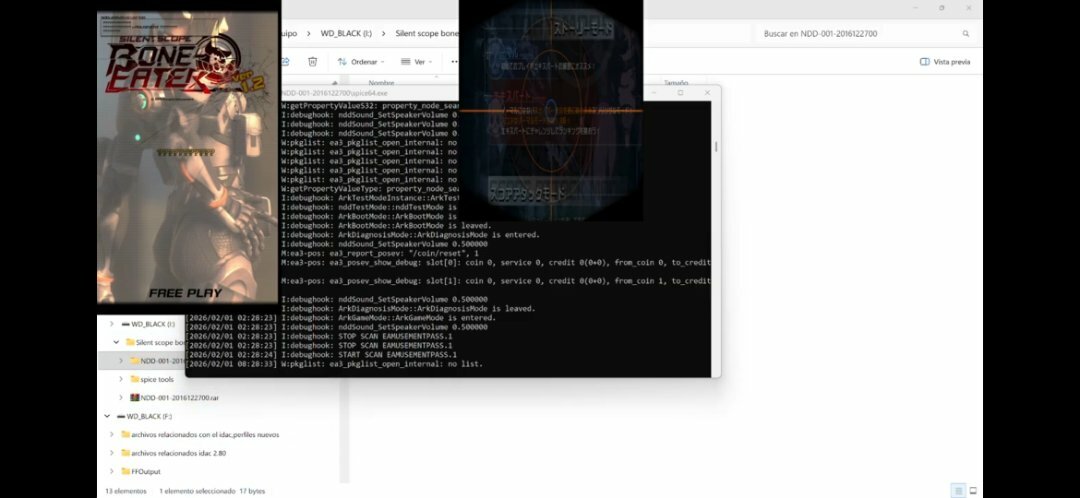This screenshot has width=1080, height=498.
Task: Expand the spice tools folder node
Action: [121, 379]
